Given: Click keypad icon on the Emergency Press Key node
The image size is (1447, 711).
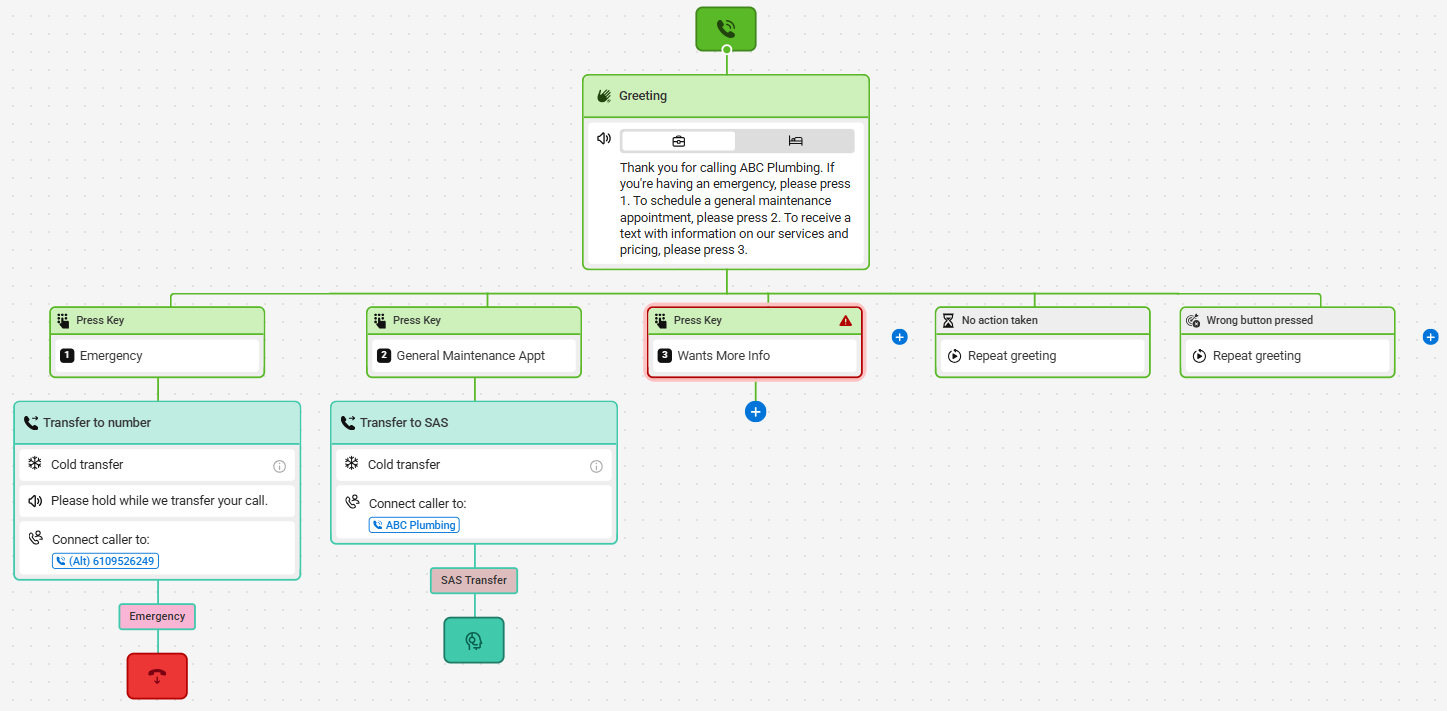Looking at the screenshot, I should (63, 320).
